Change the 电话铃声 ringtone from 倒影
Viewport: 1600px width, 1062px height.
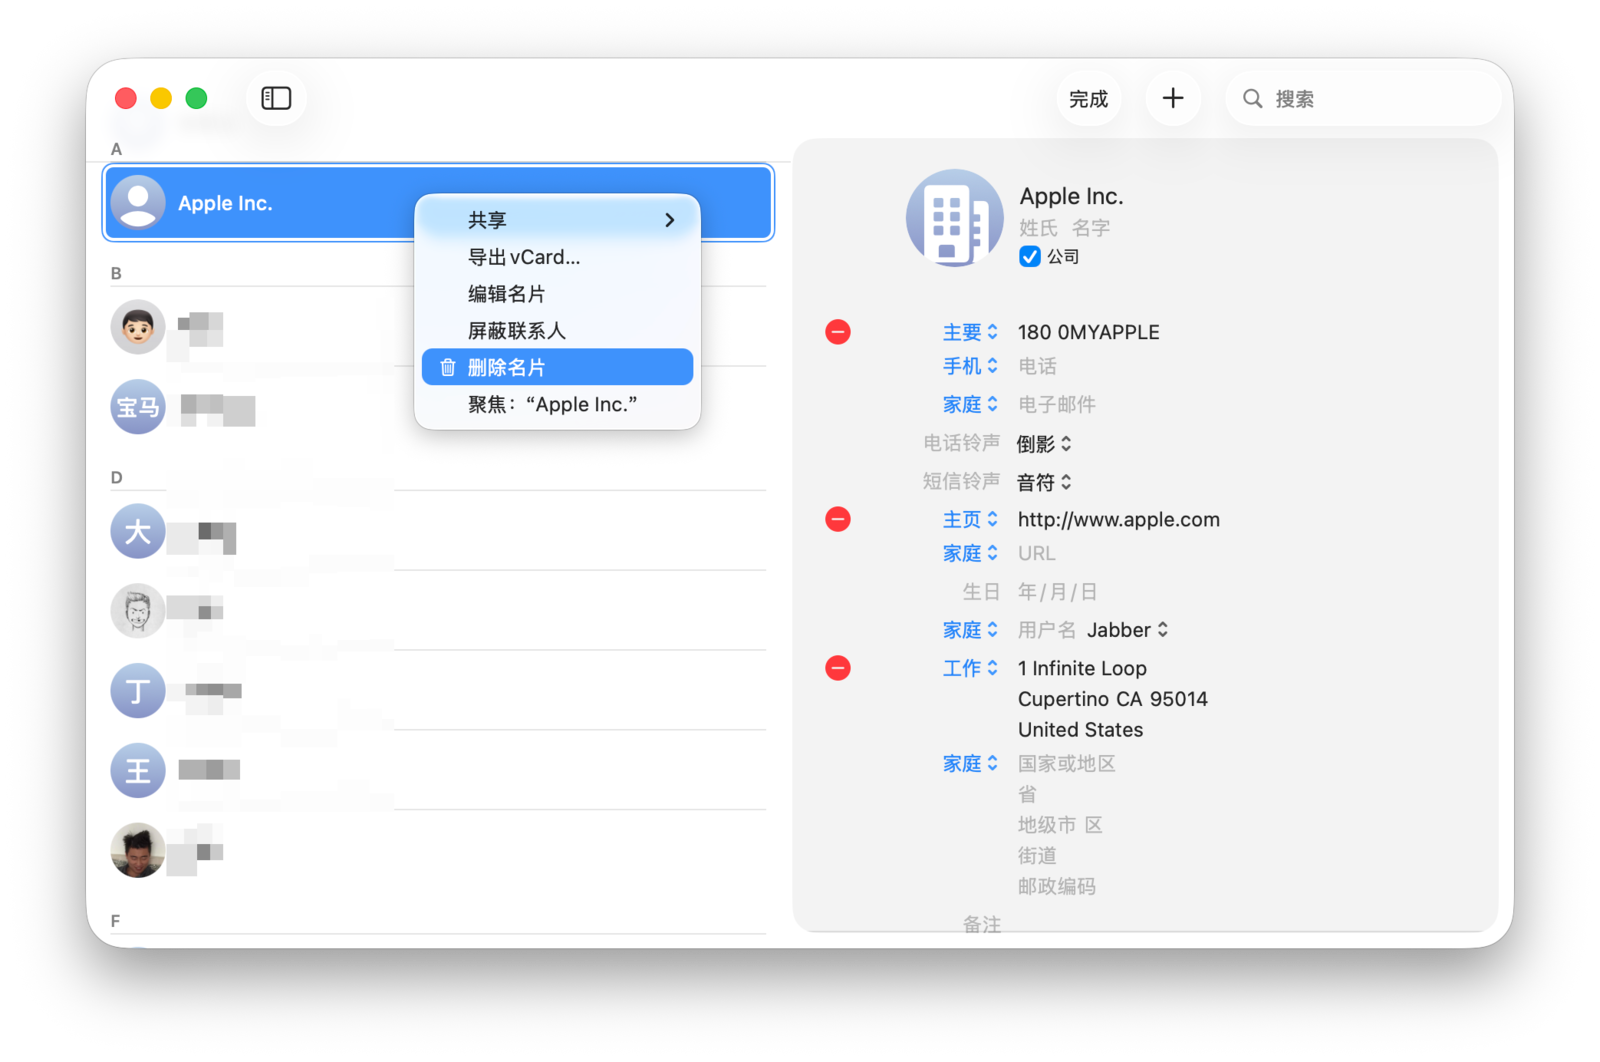1044,444
